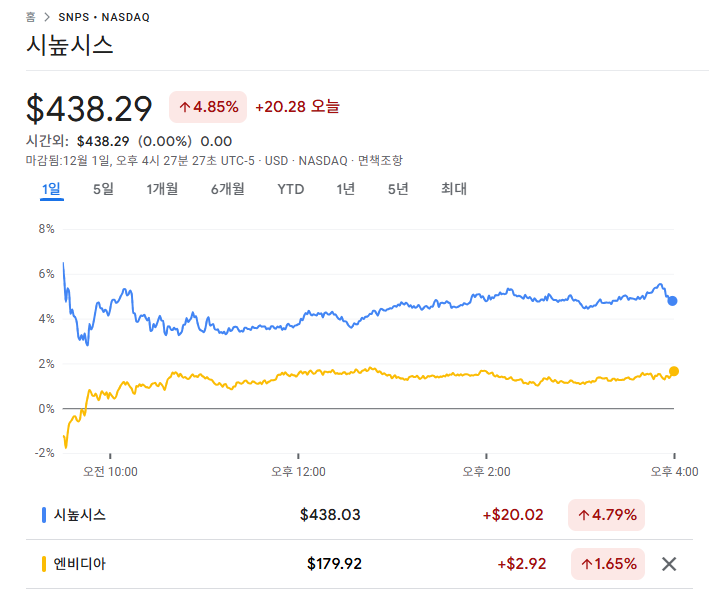This screenshot has height=598, width=709.
Task: Go to 홈 breadcrumb link
Action: [31, 17]
